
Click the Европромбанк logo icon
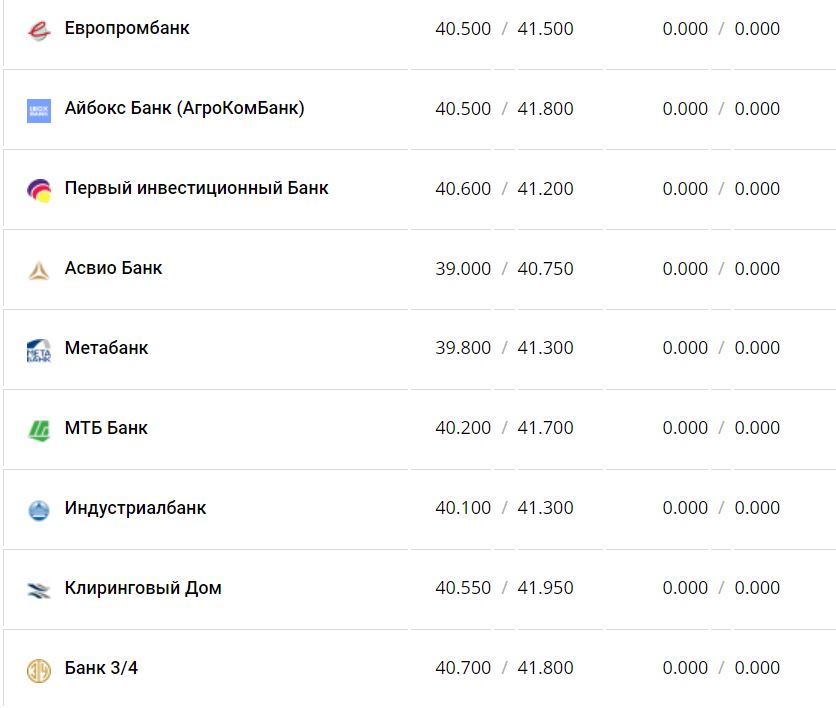tap(39, 30)
